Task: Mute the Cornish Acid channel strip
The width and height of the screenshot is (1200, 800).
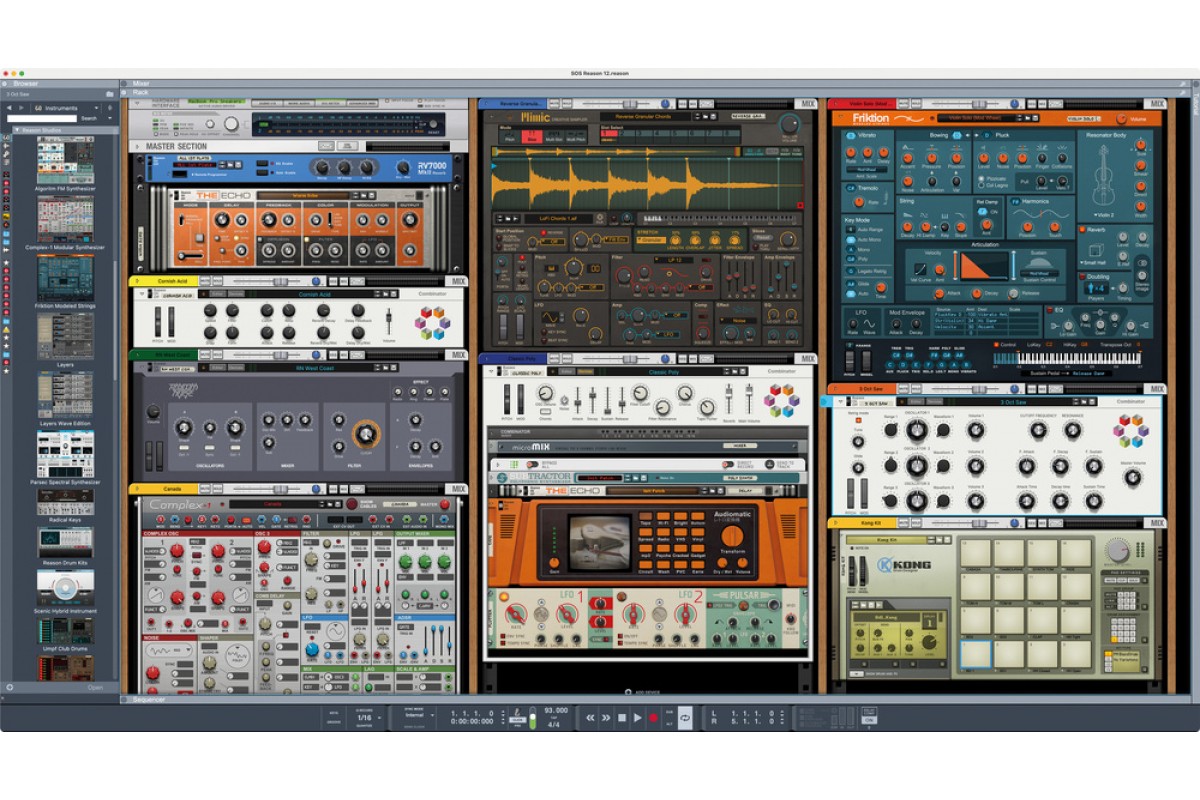Action: 204,281
